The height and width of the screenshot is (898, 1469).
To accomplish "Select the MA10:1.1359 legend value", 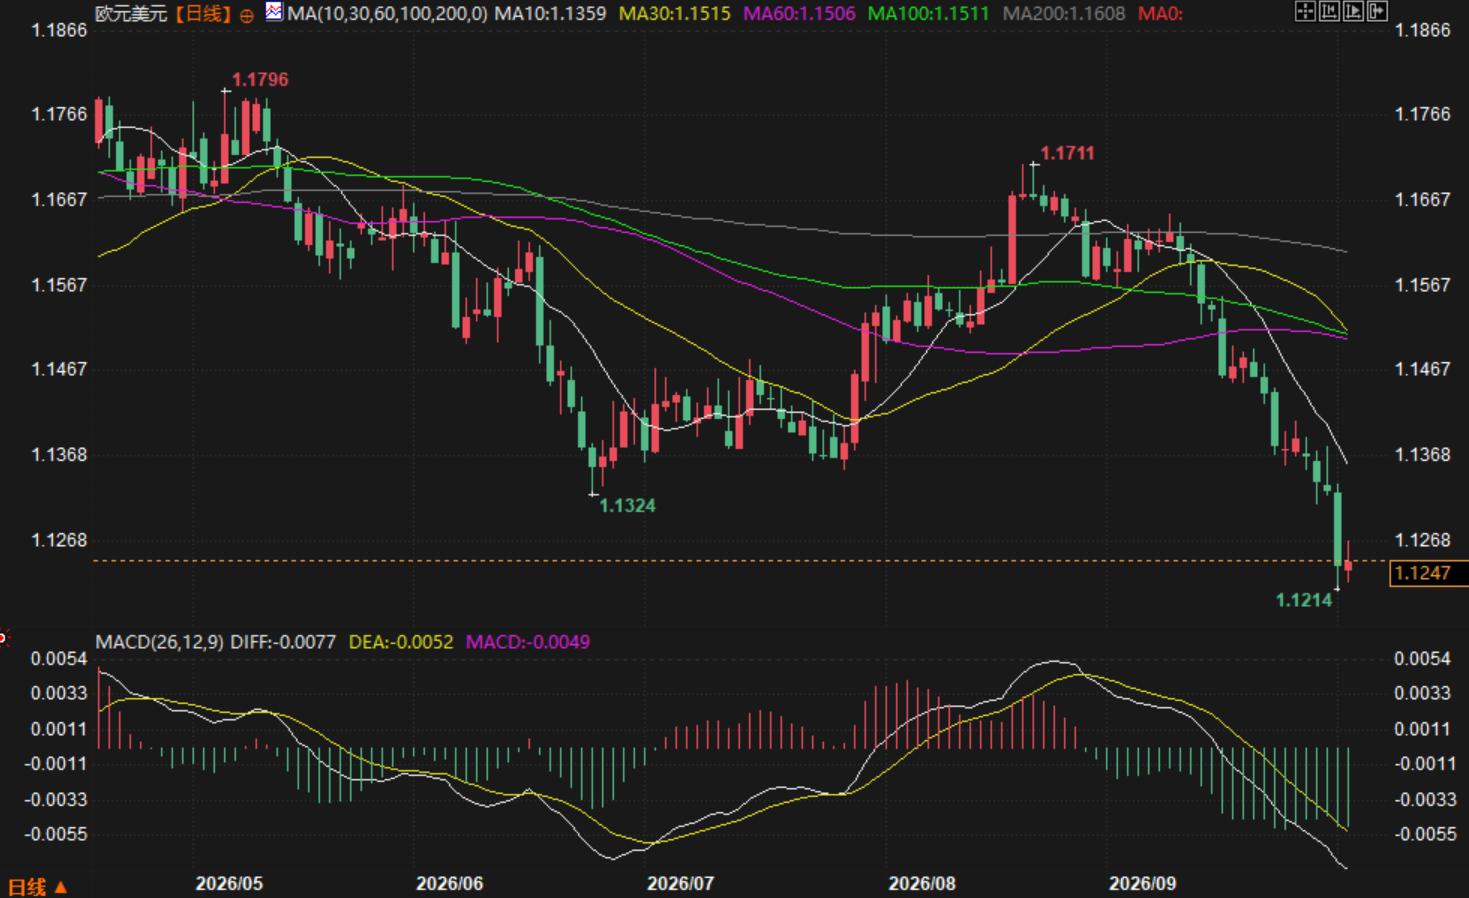I will click(x=550, y=14).
